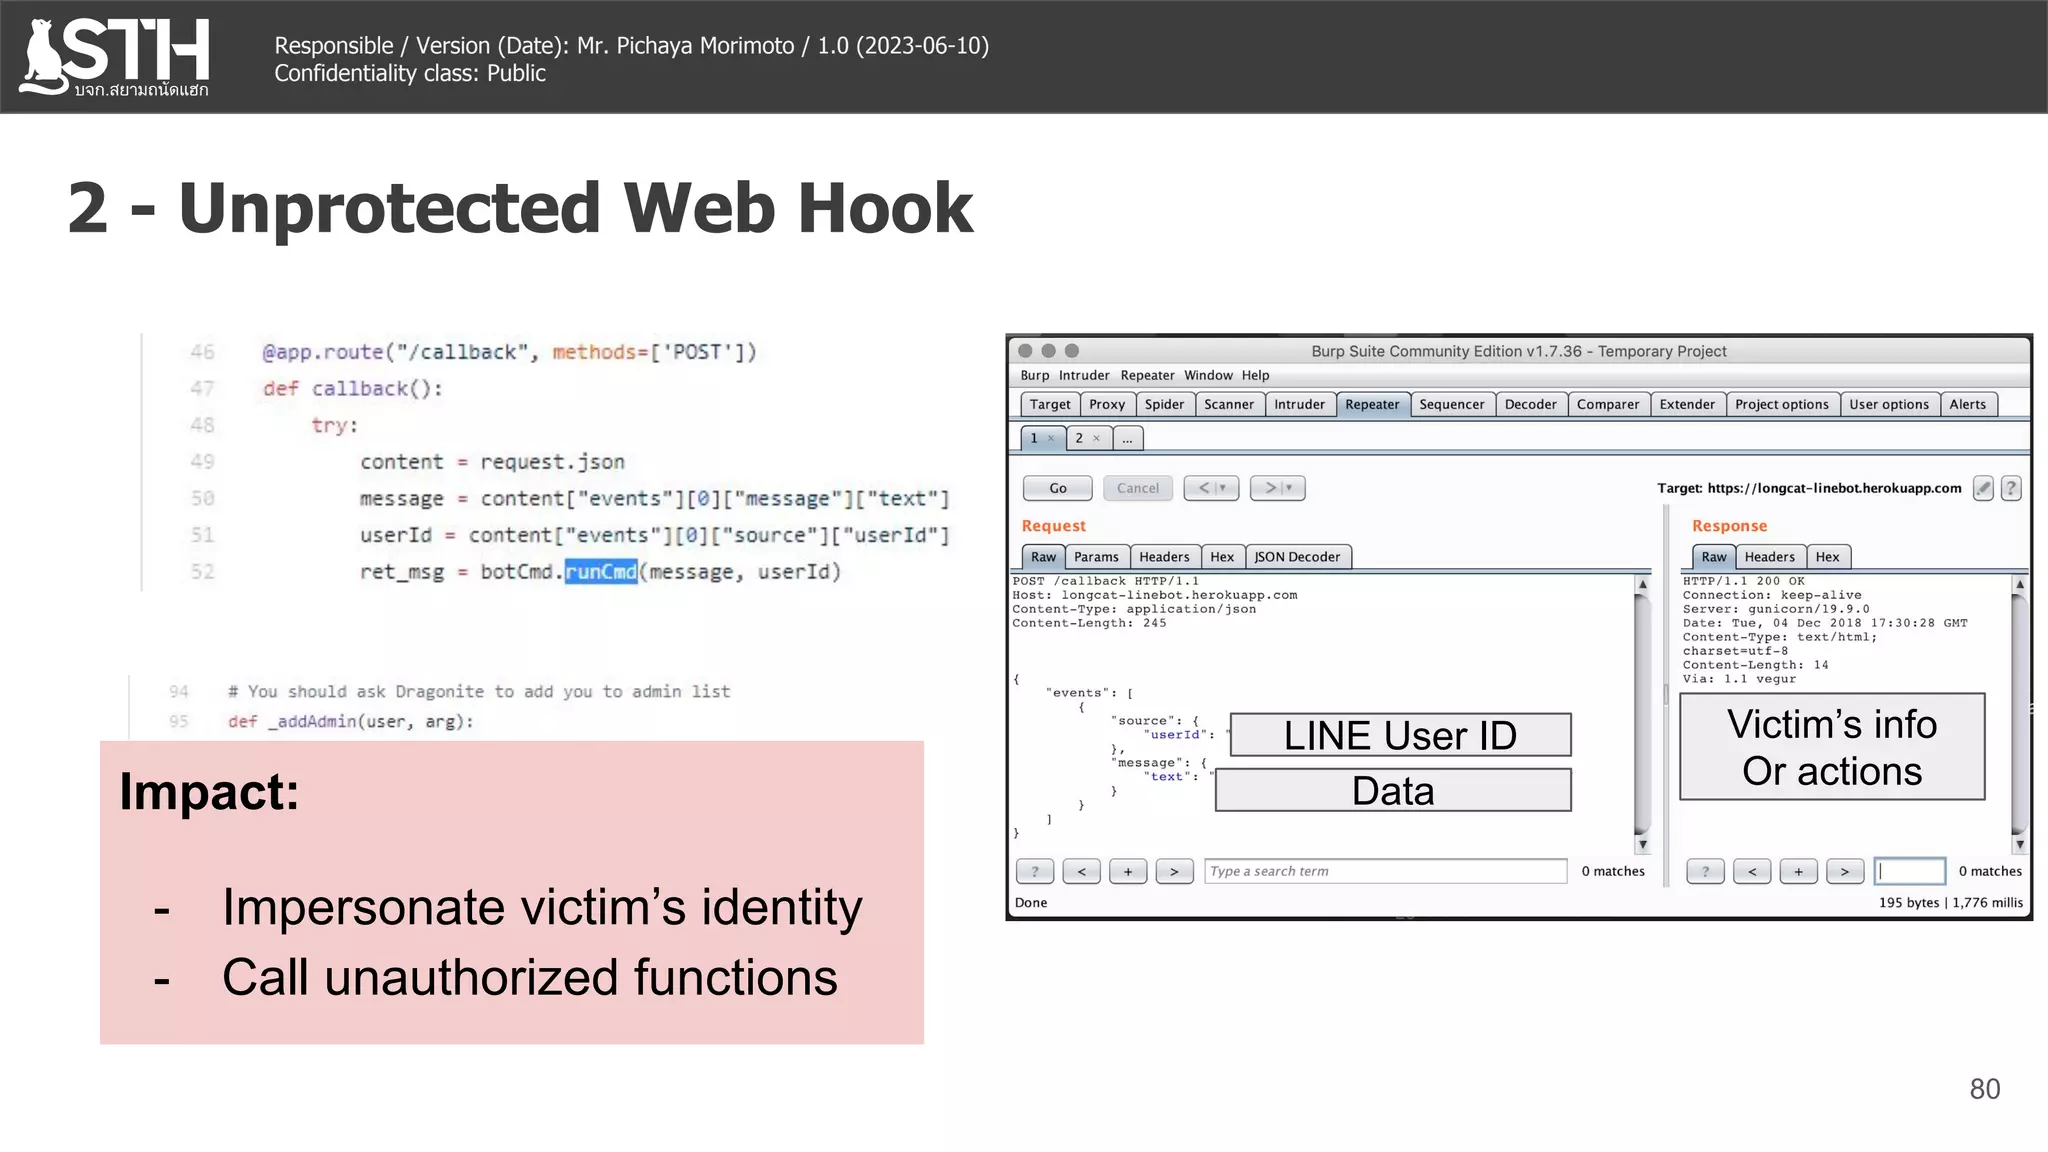Open the target help question-mark icon

point(2011,488)
